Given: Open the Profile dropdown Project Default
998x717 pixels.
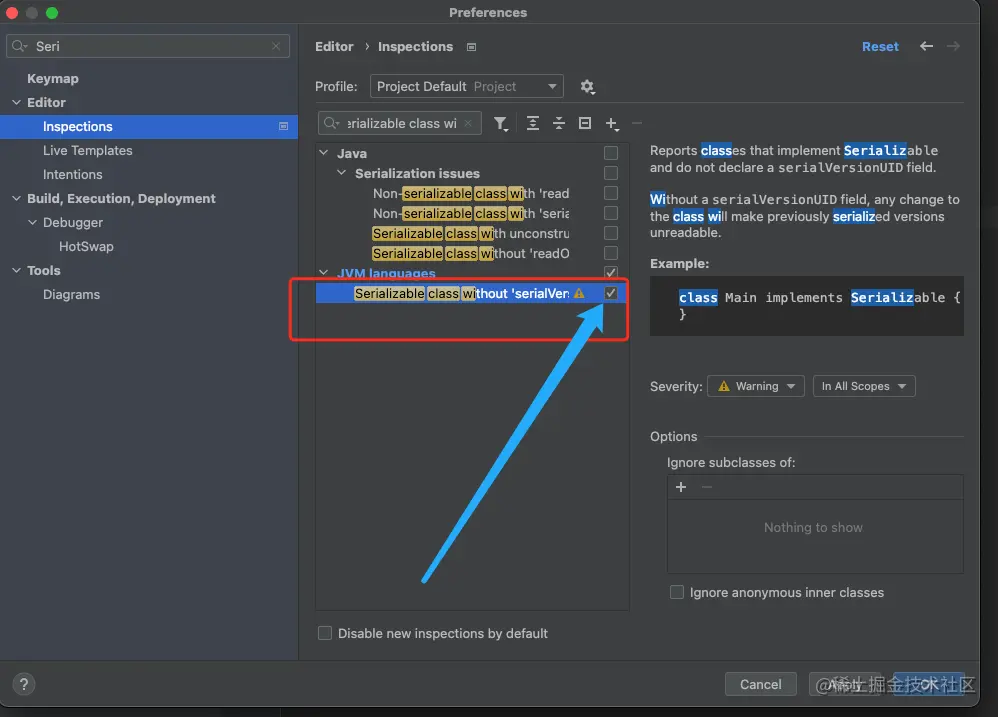Looking at the screenshot, I should (x=467, y=87).
